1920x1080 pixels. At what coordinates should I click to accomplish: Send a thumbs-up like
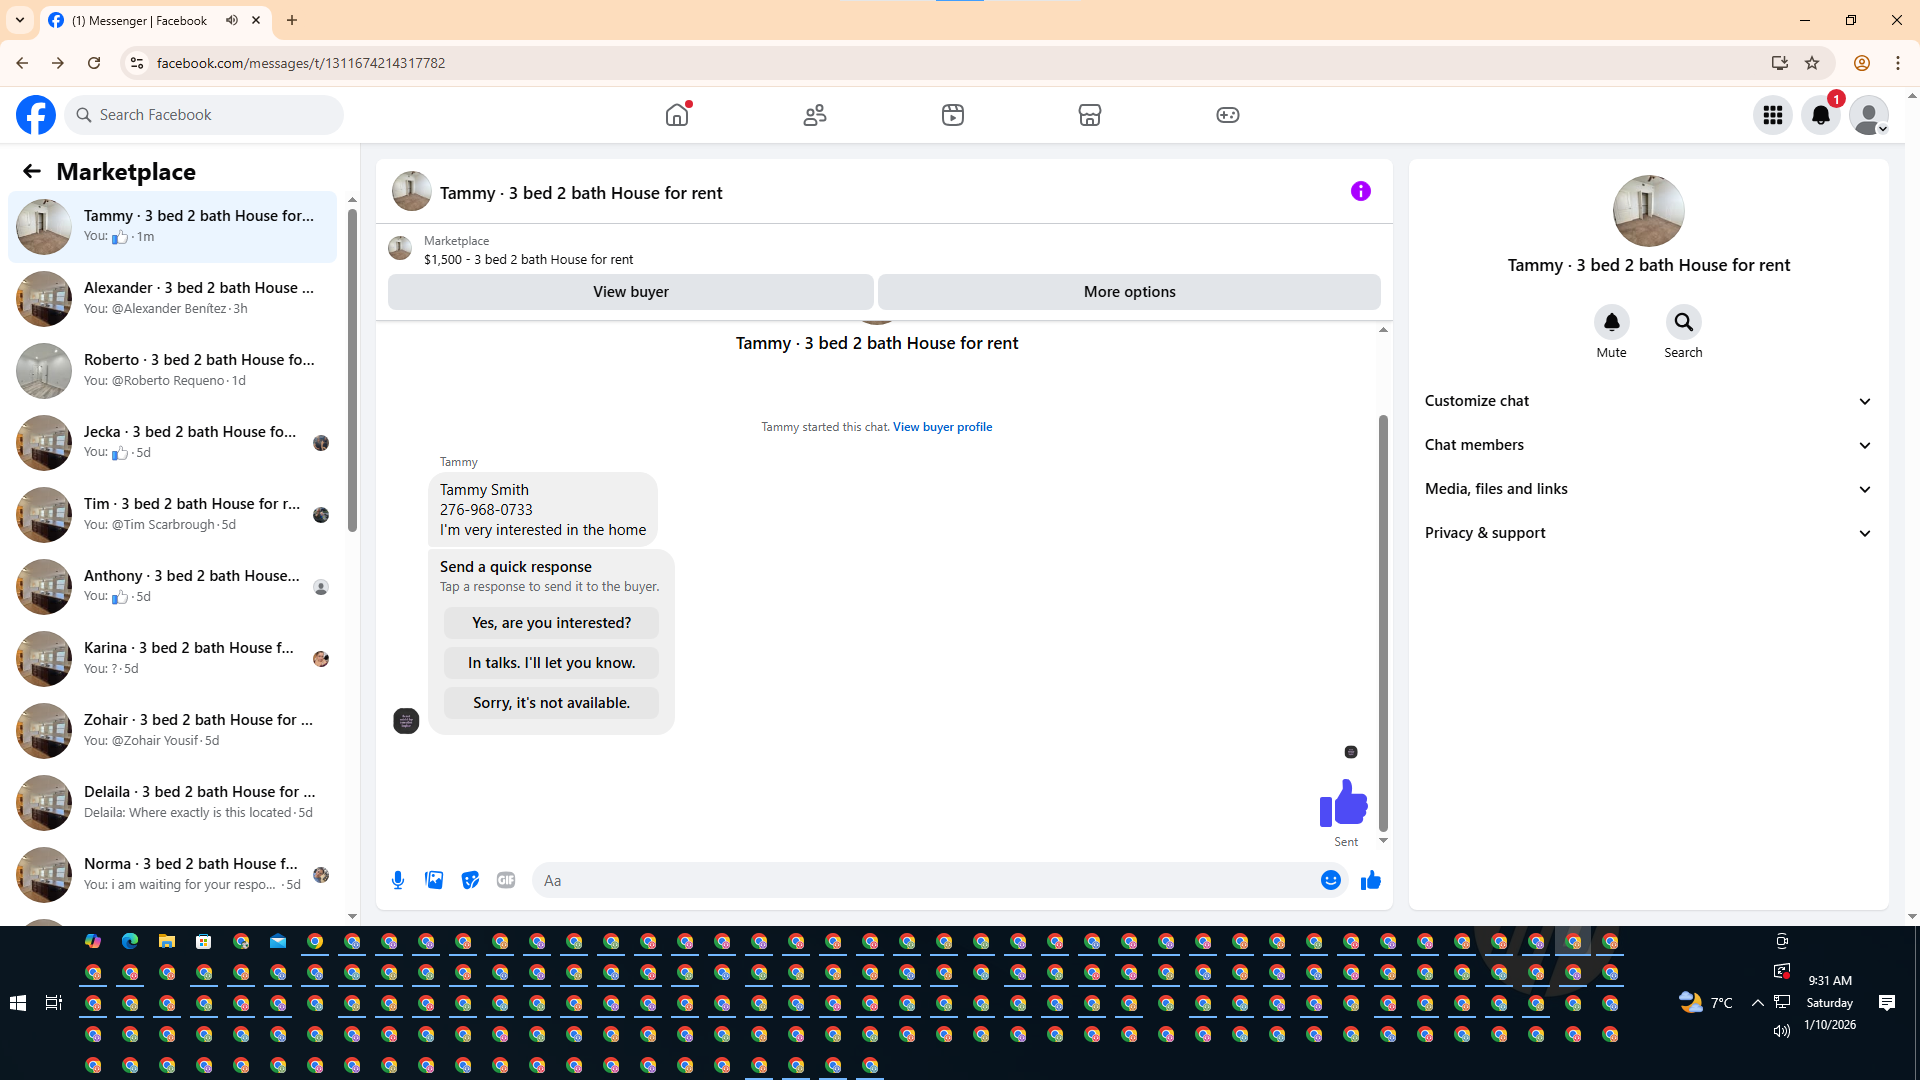point(1370,880)
